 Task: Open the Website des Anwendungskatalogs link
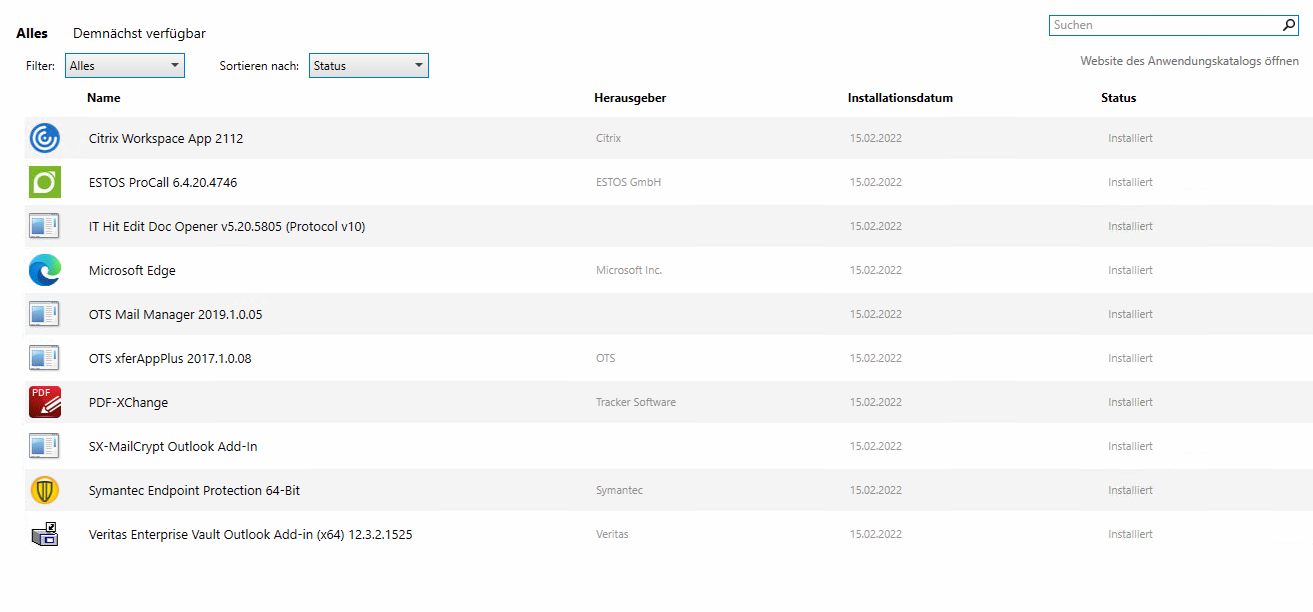pos(1190,61)
